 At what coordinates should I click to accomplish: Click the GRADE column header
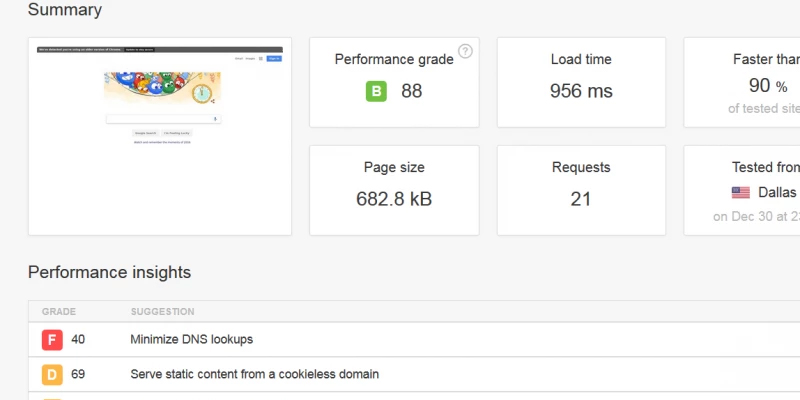59,312
